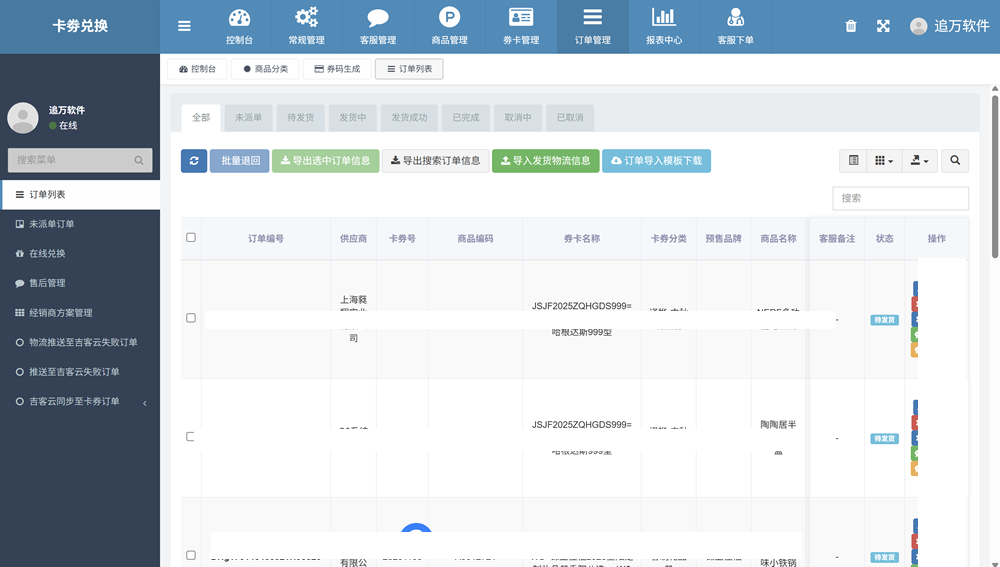This screenshot has height=567, width=1000.
Task: Toggle the hamburger sidebar menu icon
Action: point(184,26)
